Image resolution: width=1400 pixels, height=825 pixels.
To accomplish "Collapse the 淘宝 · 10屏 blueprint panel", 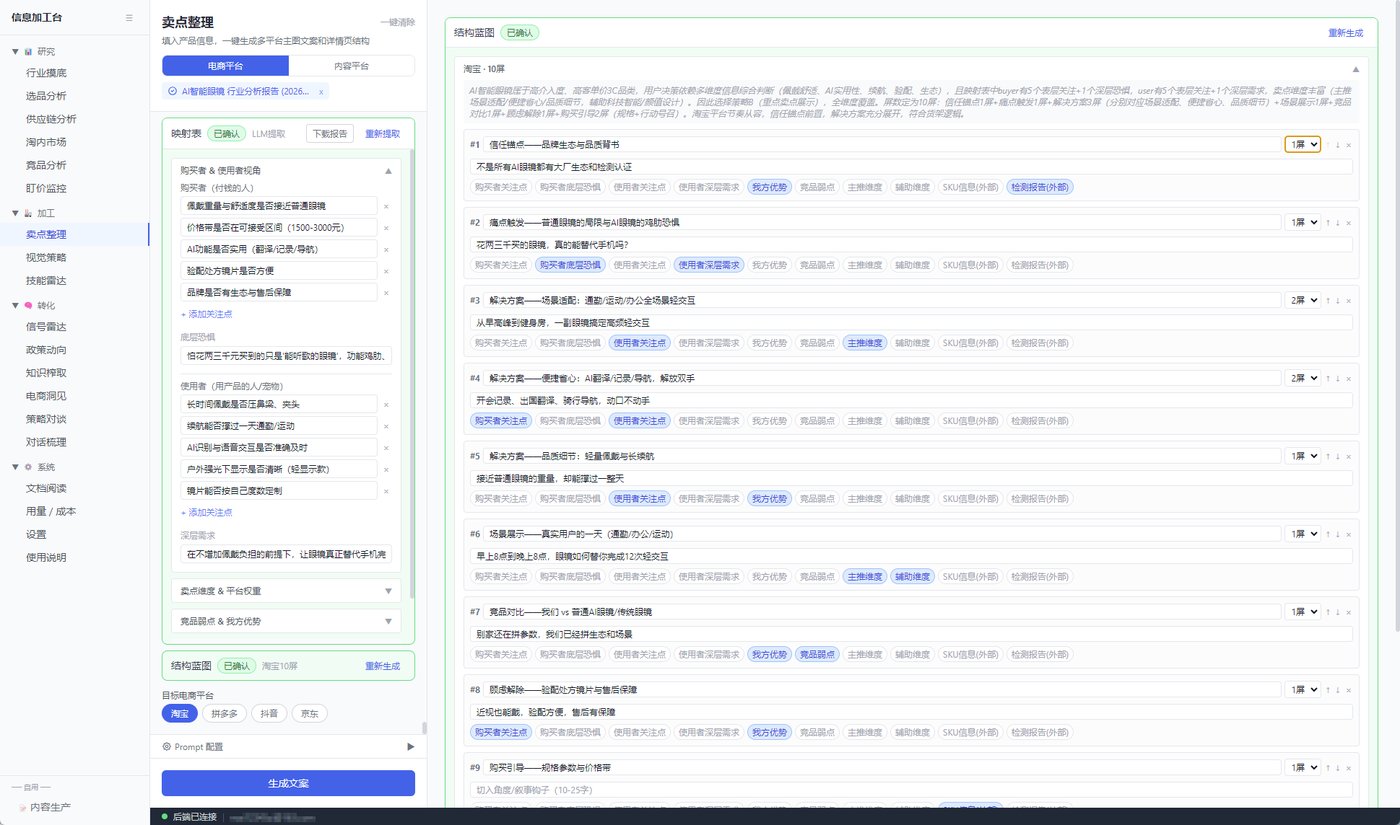I will (x=1355, y=69).
